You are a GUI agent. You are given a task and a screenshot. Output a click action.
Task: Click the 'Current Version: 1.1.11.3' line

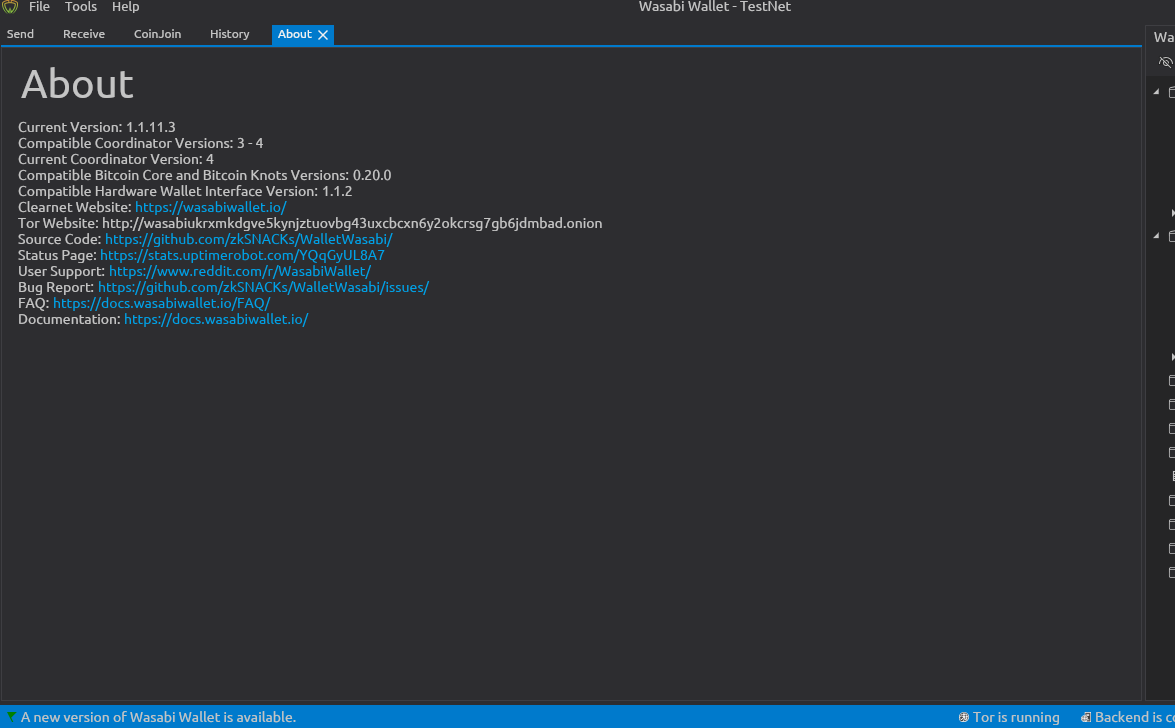click(x=97, y=127)
